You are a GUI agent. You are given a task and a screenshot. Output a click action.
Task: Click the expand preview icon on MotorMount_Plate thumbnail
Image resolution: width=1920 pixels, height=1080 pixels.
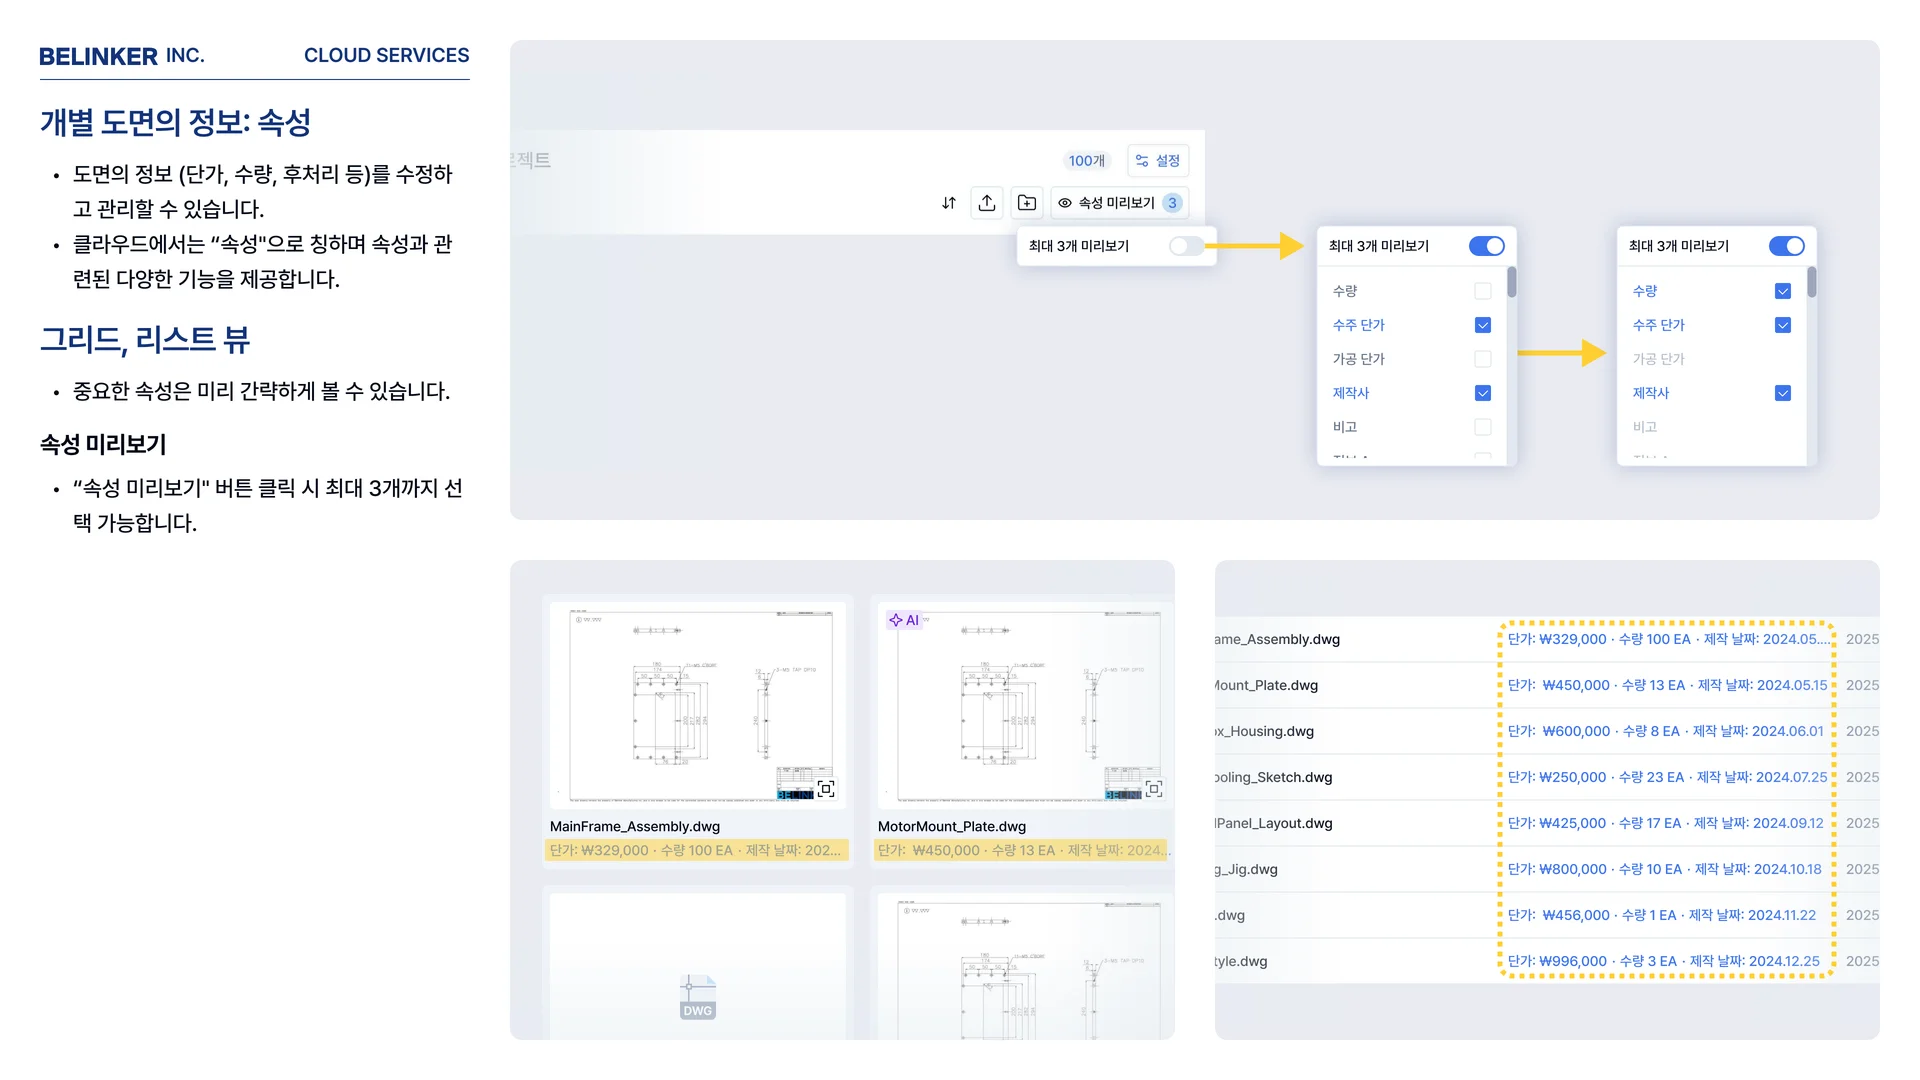pos(1154,789)
